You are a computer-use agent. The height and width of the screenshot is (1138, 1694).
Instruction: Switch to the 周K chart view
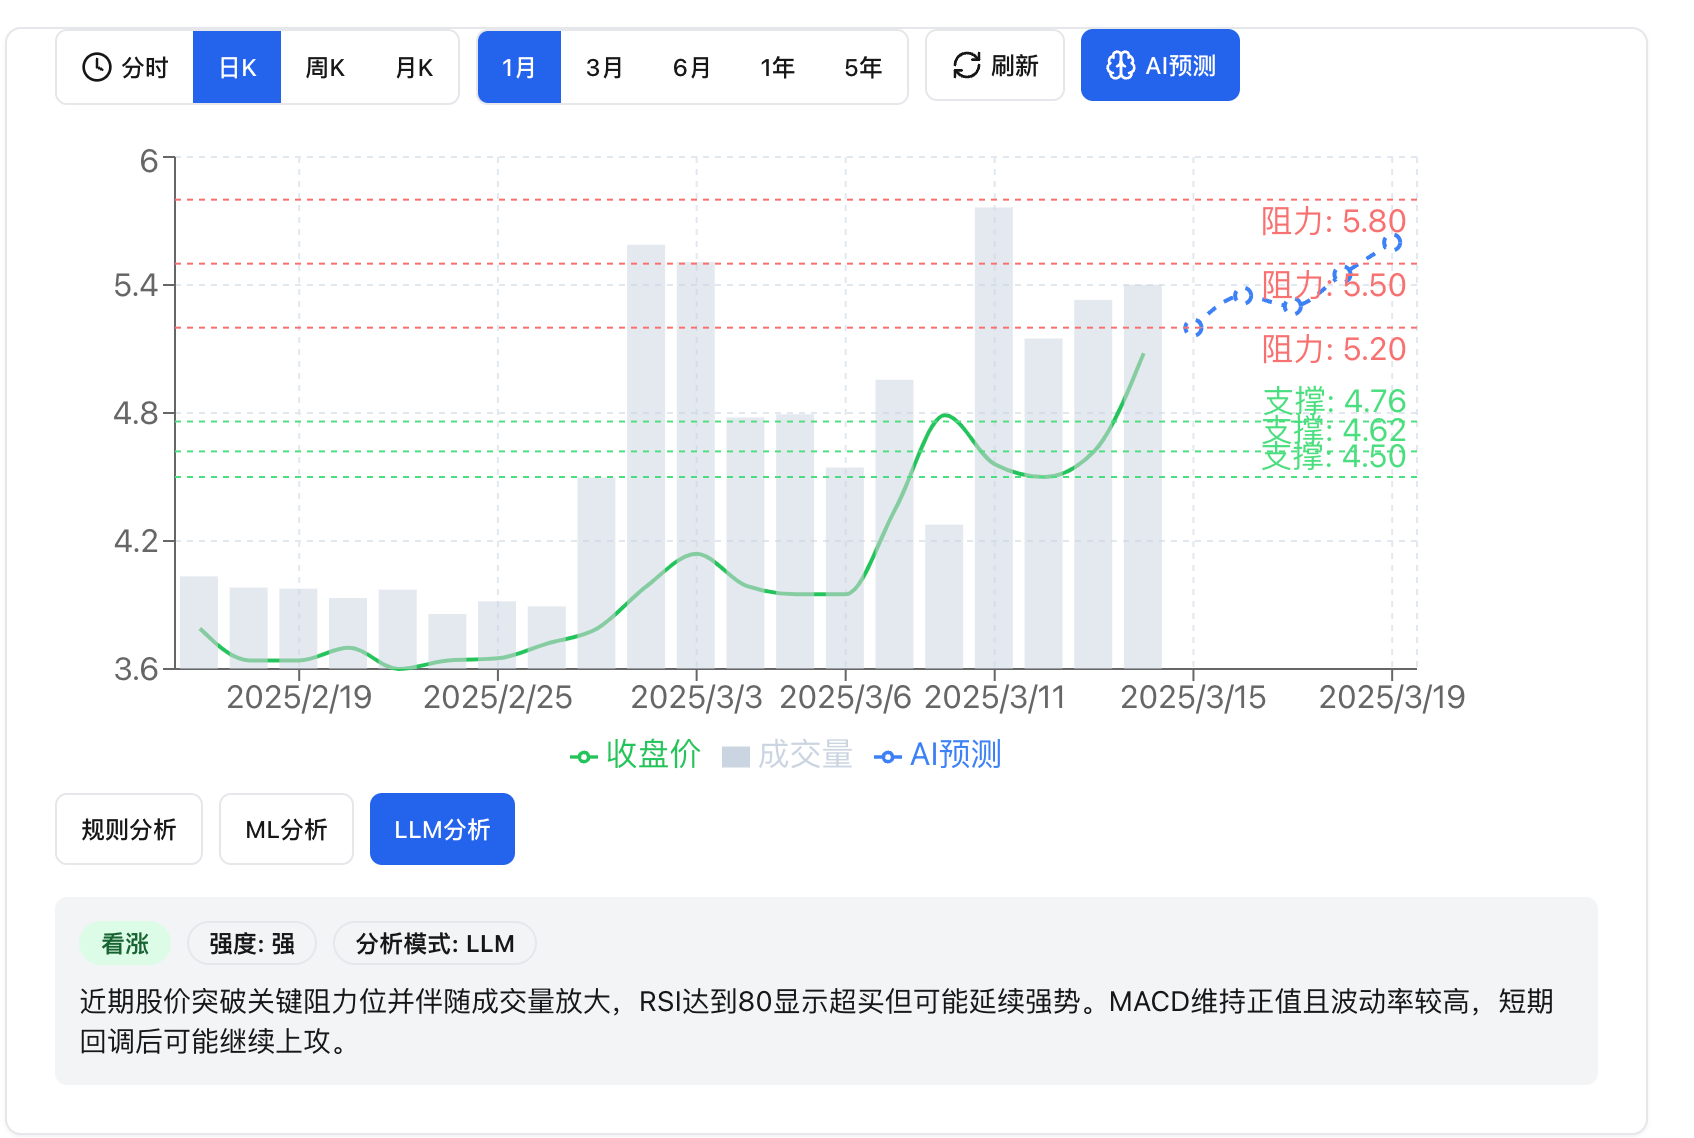point(325,67)
